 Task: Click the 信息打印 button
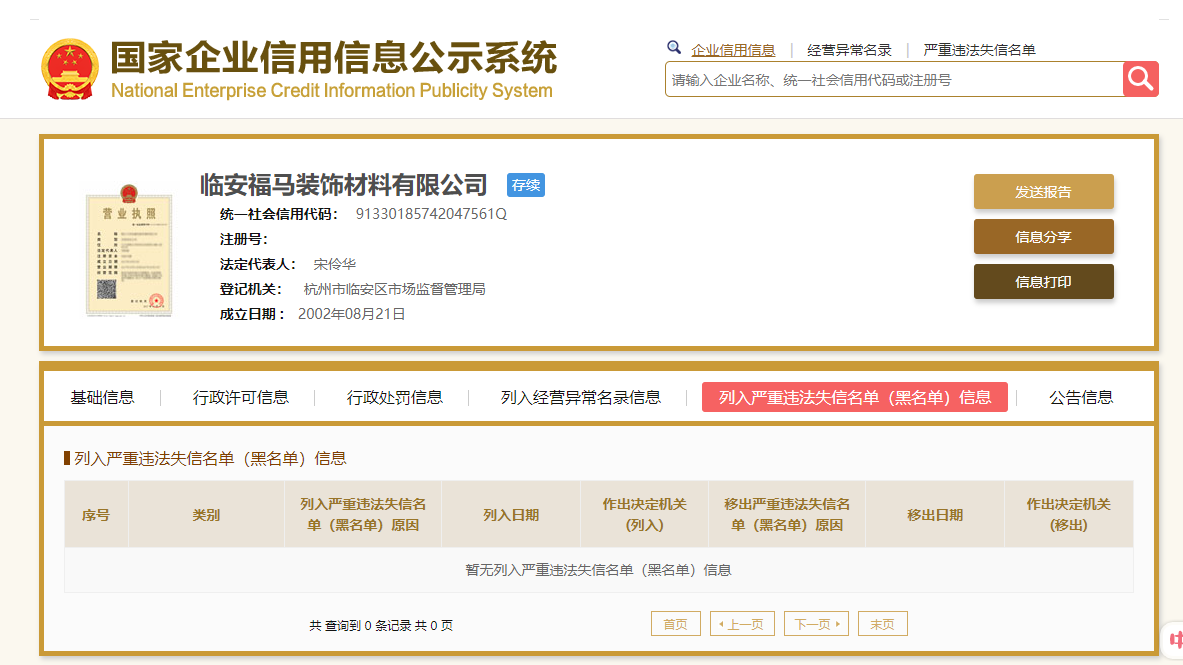pyautogui.click(x=1043, y=282)
